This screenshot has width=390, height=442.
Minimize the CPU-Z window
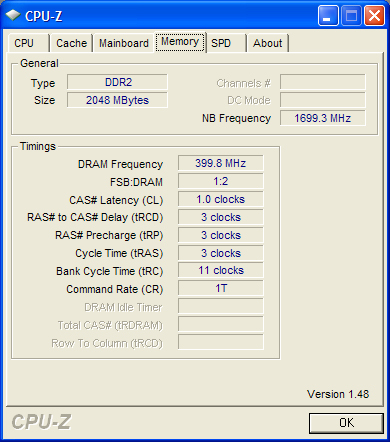coord(328,16)
